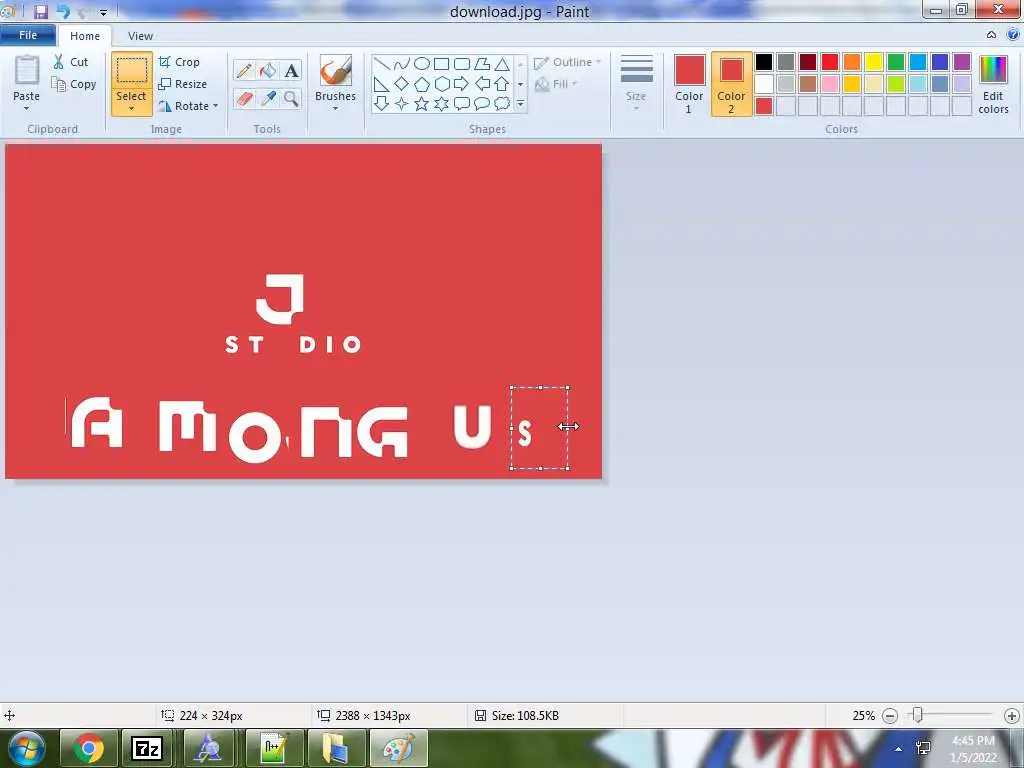Select the Color picker eyedropper tool
Image resolution: width=1024 pixels, height=768 pixels.
268,99
